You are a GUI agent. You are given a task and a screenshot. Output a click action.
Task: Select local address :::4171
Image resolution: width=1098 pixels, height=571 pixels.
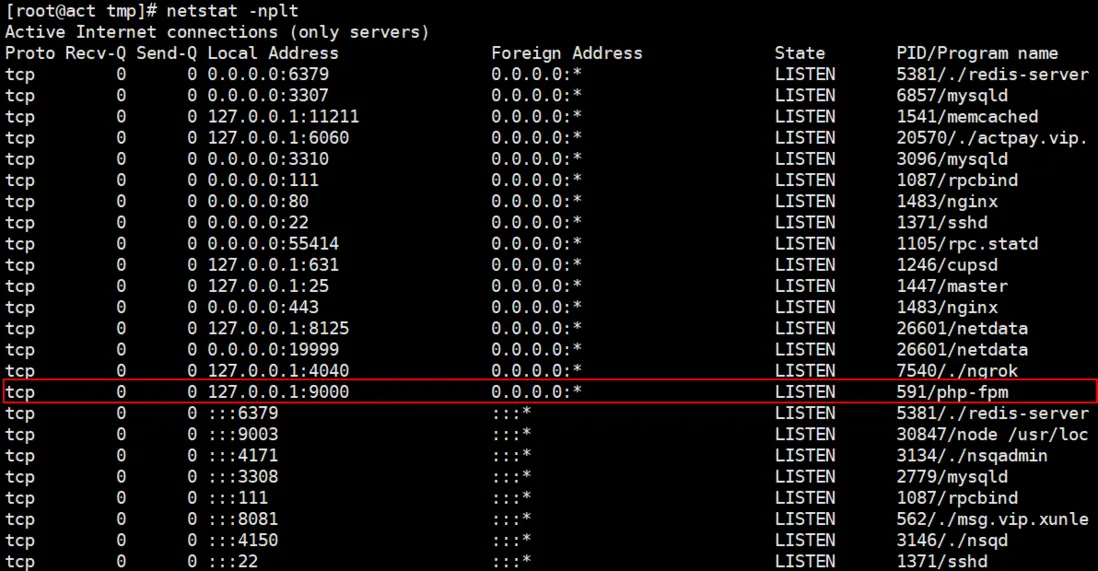[x=242, y=455]
